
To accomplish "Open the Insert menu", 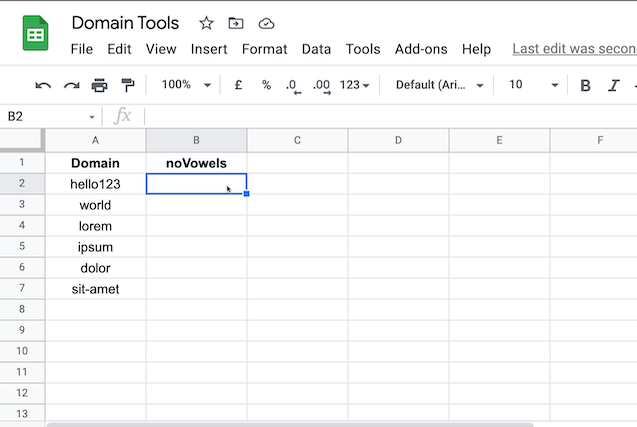I will (x=209, y=49).
